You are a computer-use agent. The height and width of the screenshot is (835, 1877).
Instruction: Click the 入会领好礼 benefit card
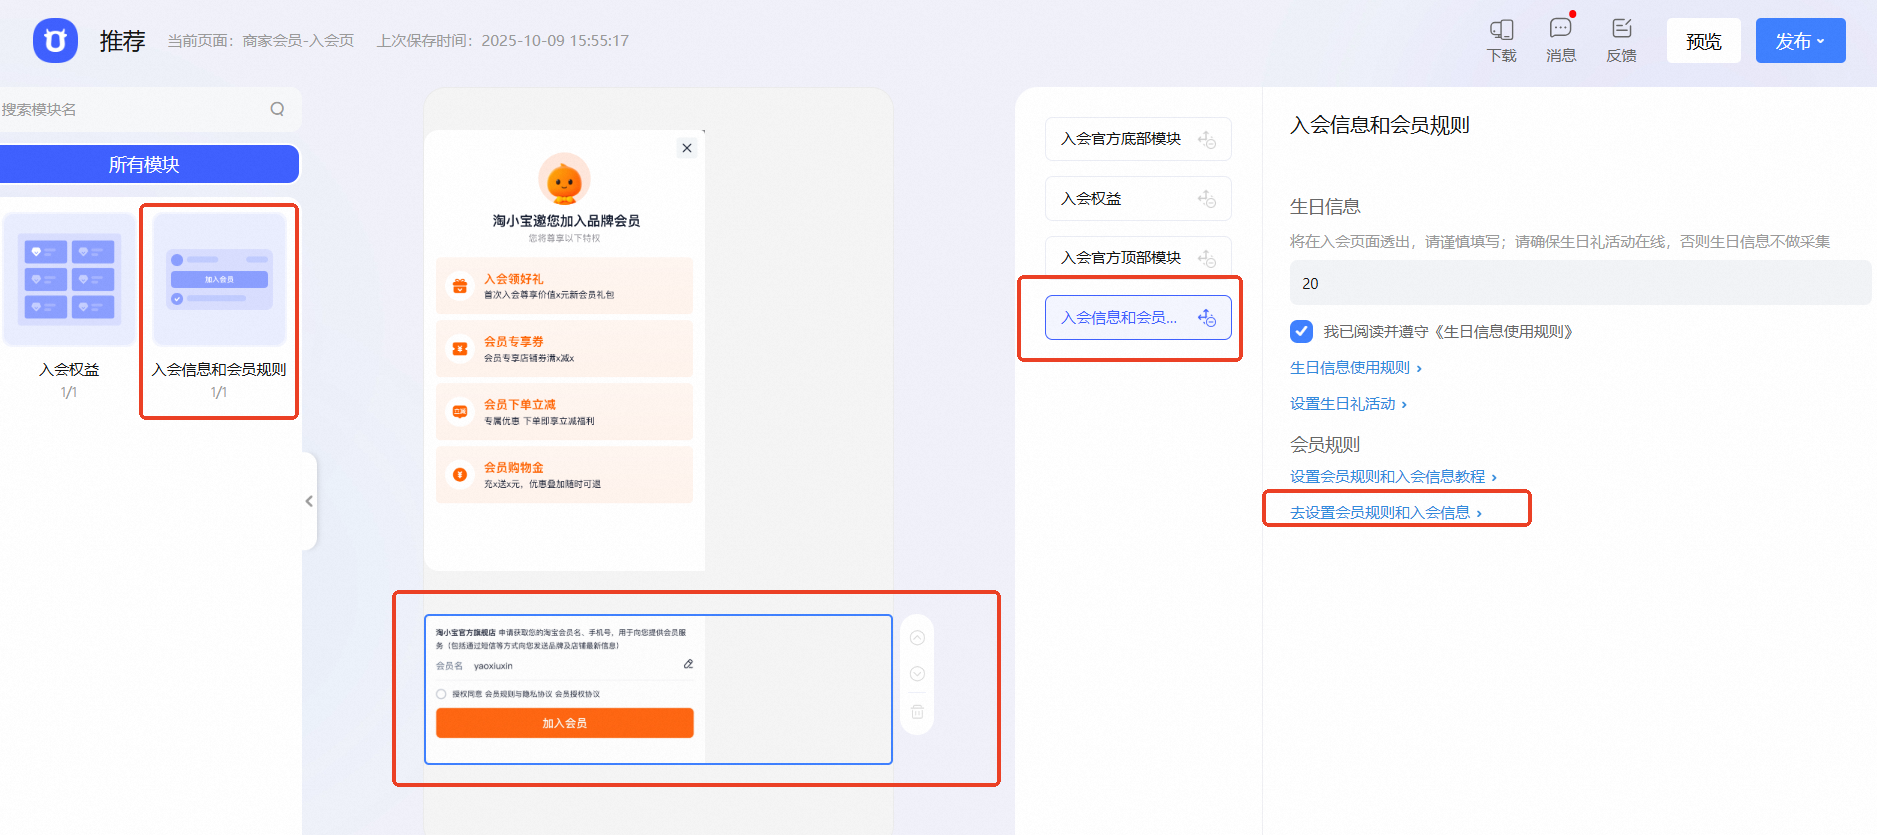click(x=564, y=286)
